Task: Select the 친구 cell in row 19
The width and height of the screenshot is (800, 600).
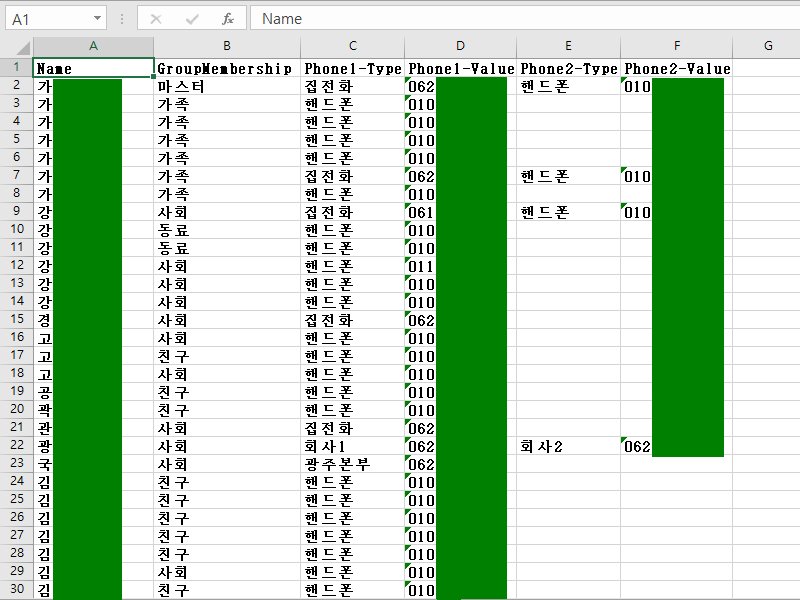Action: (227, 392)
